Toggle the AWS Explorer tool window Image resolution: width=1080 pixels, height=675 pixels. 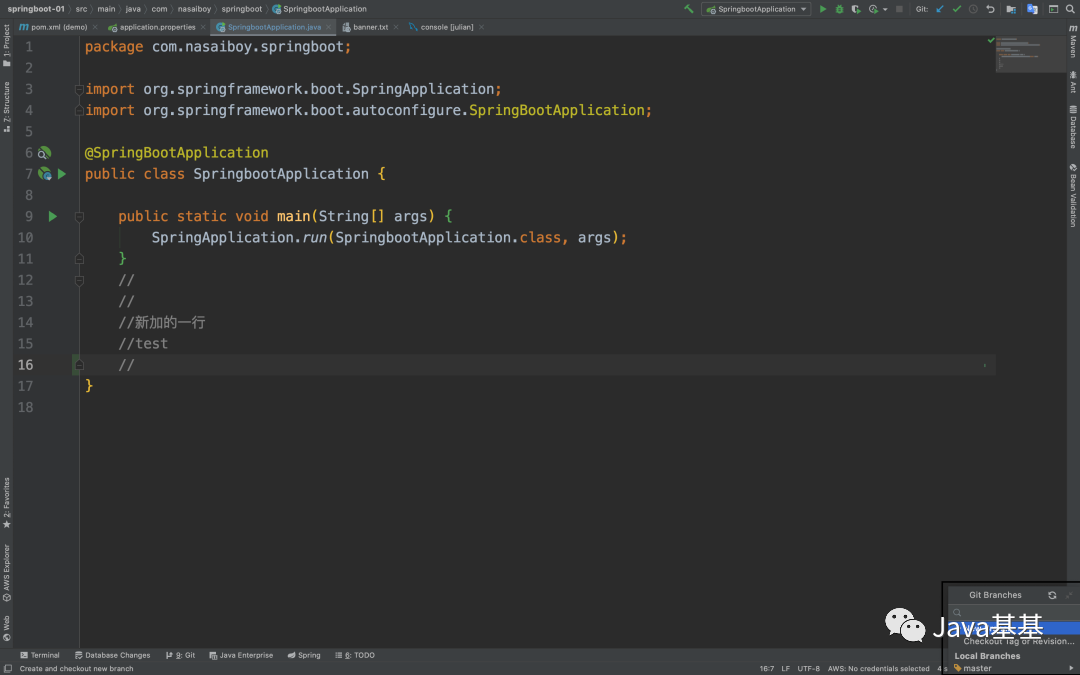(7, 573)
